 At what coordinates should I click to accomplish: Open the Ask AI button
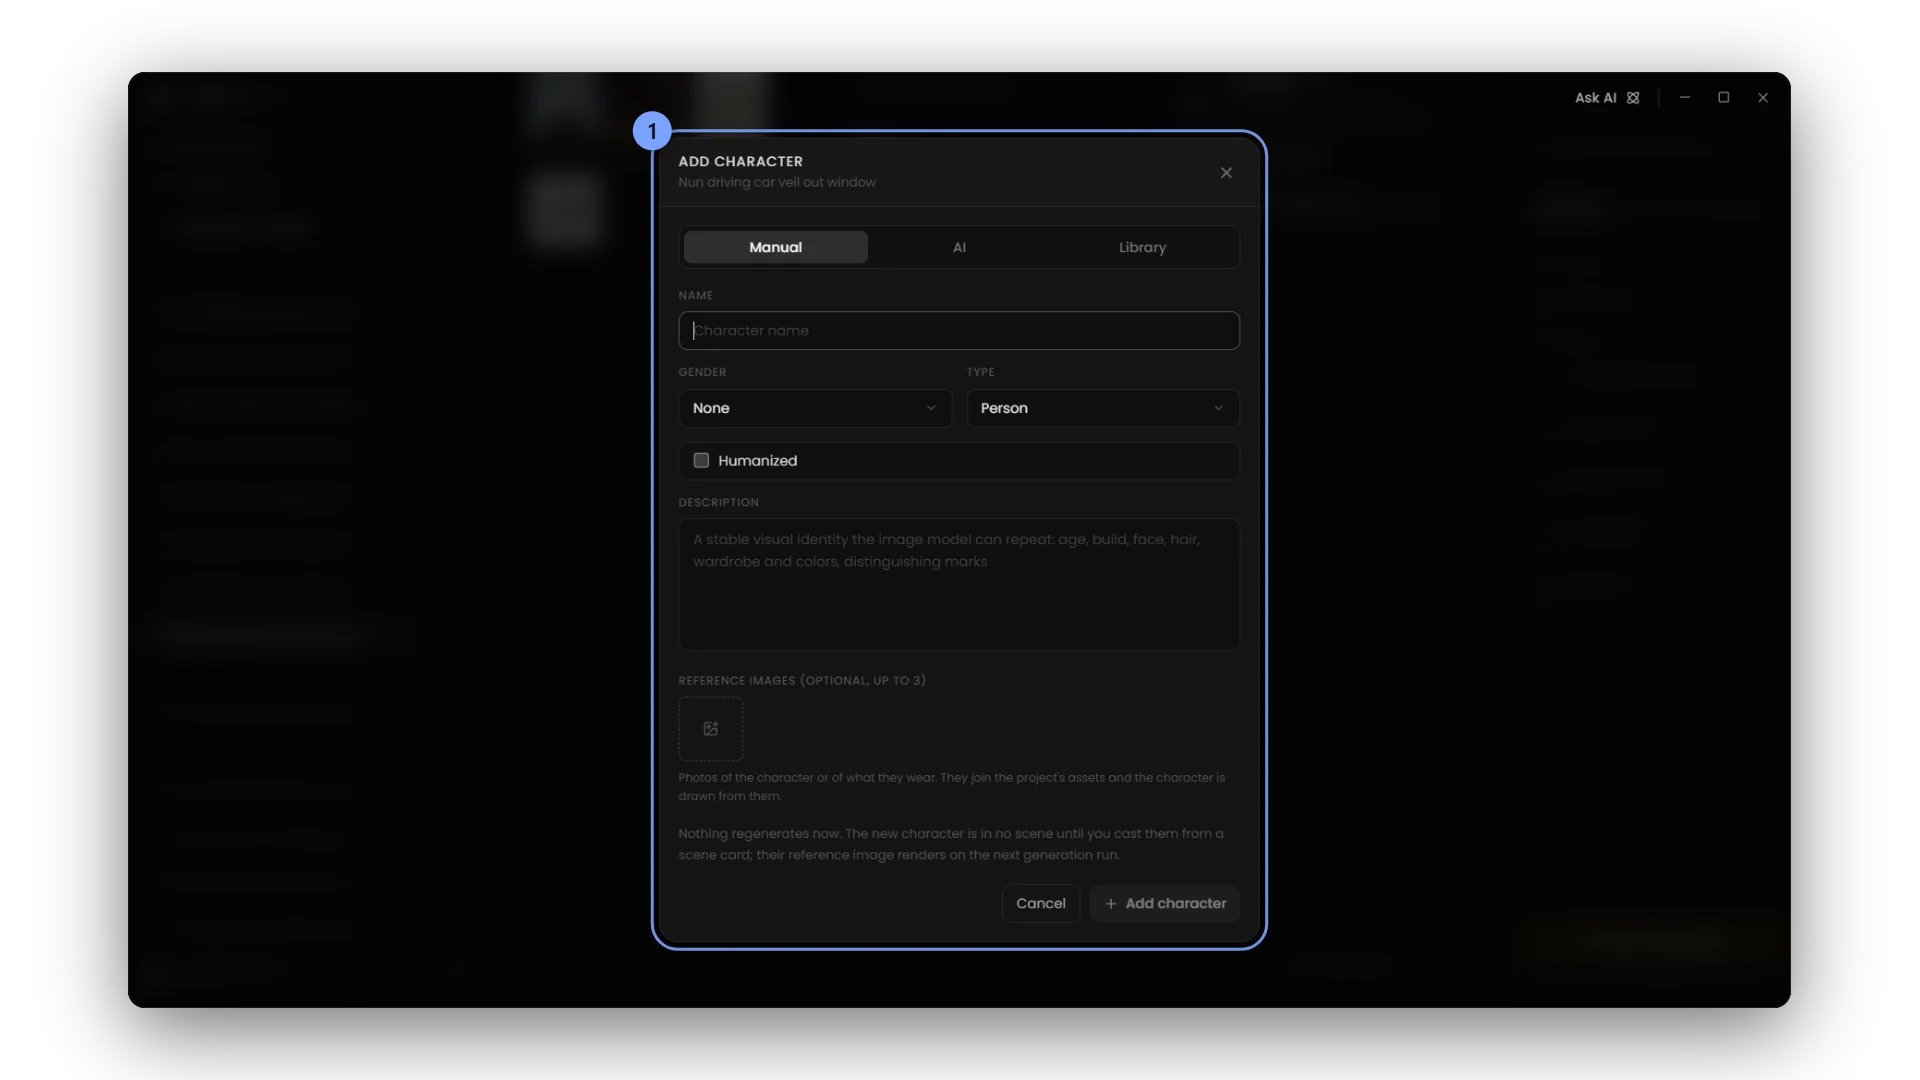tap(1607, 98)
